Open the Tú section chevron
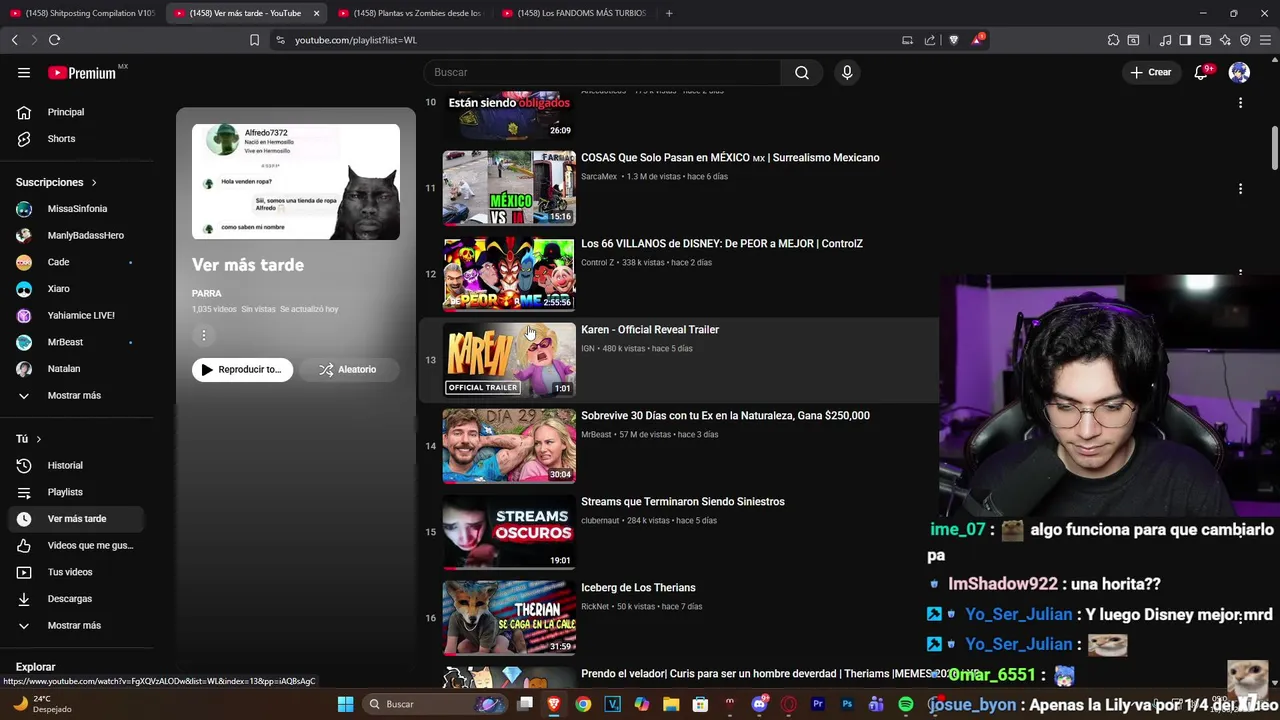Screen dimensions: 1280x720 click(x=39, y=439)
